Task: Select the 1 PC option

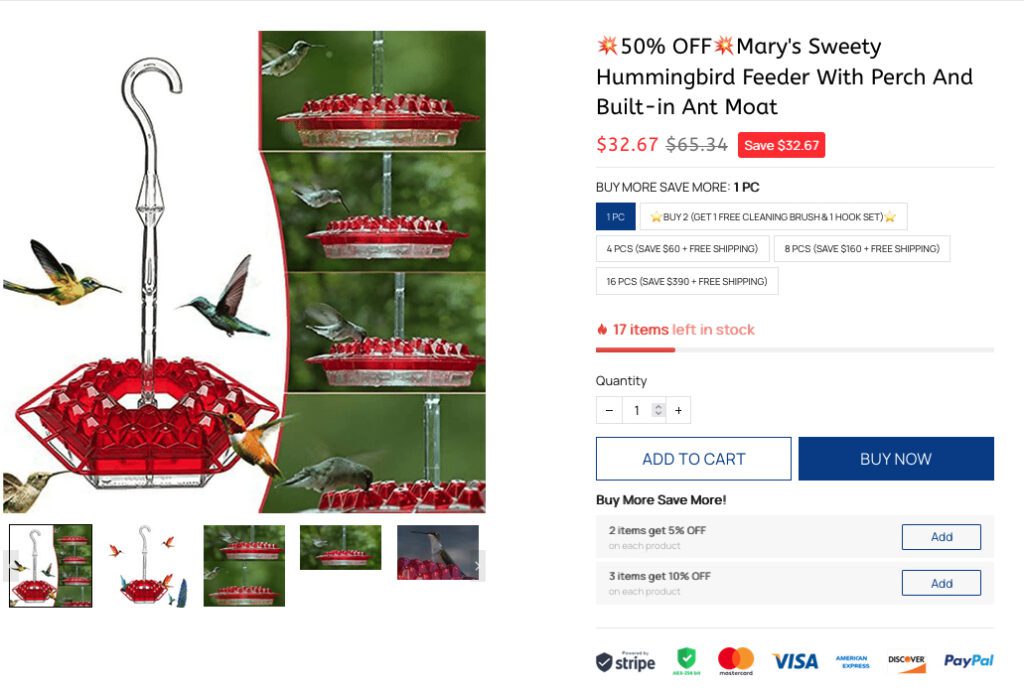Action: coord(615,217)
